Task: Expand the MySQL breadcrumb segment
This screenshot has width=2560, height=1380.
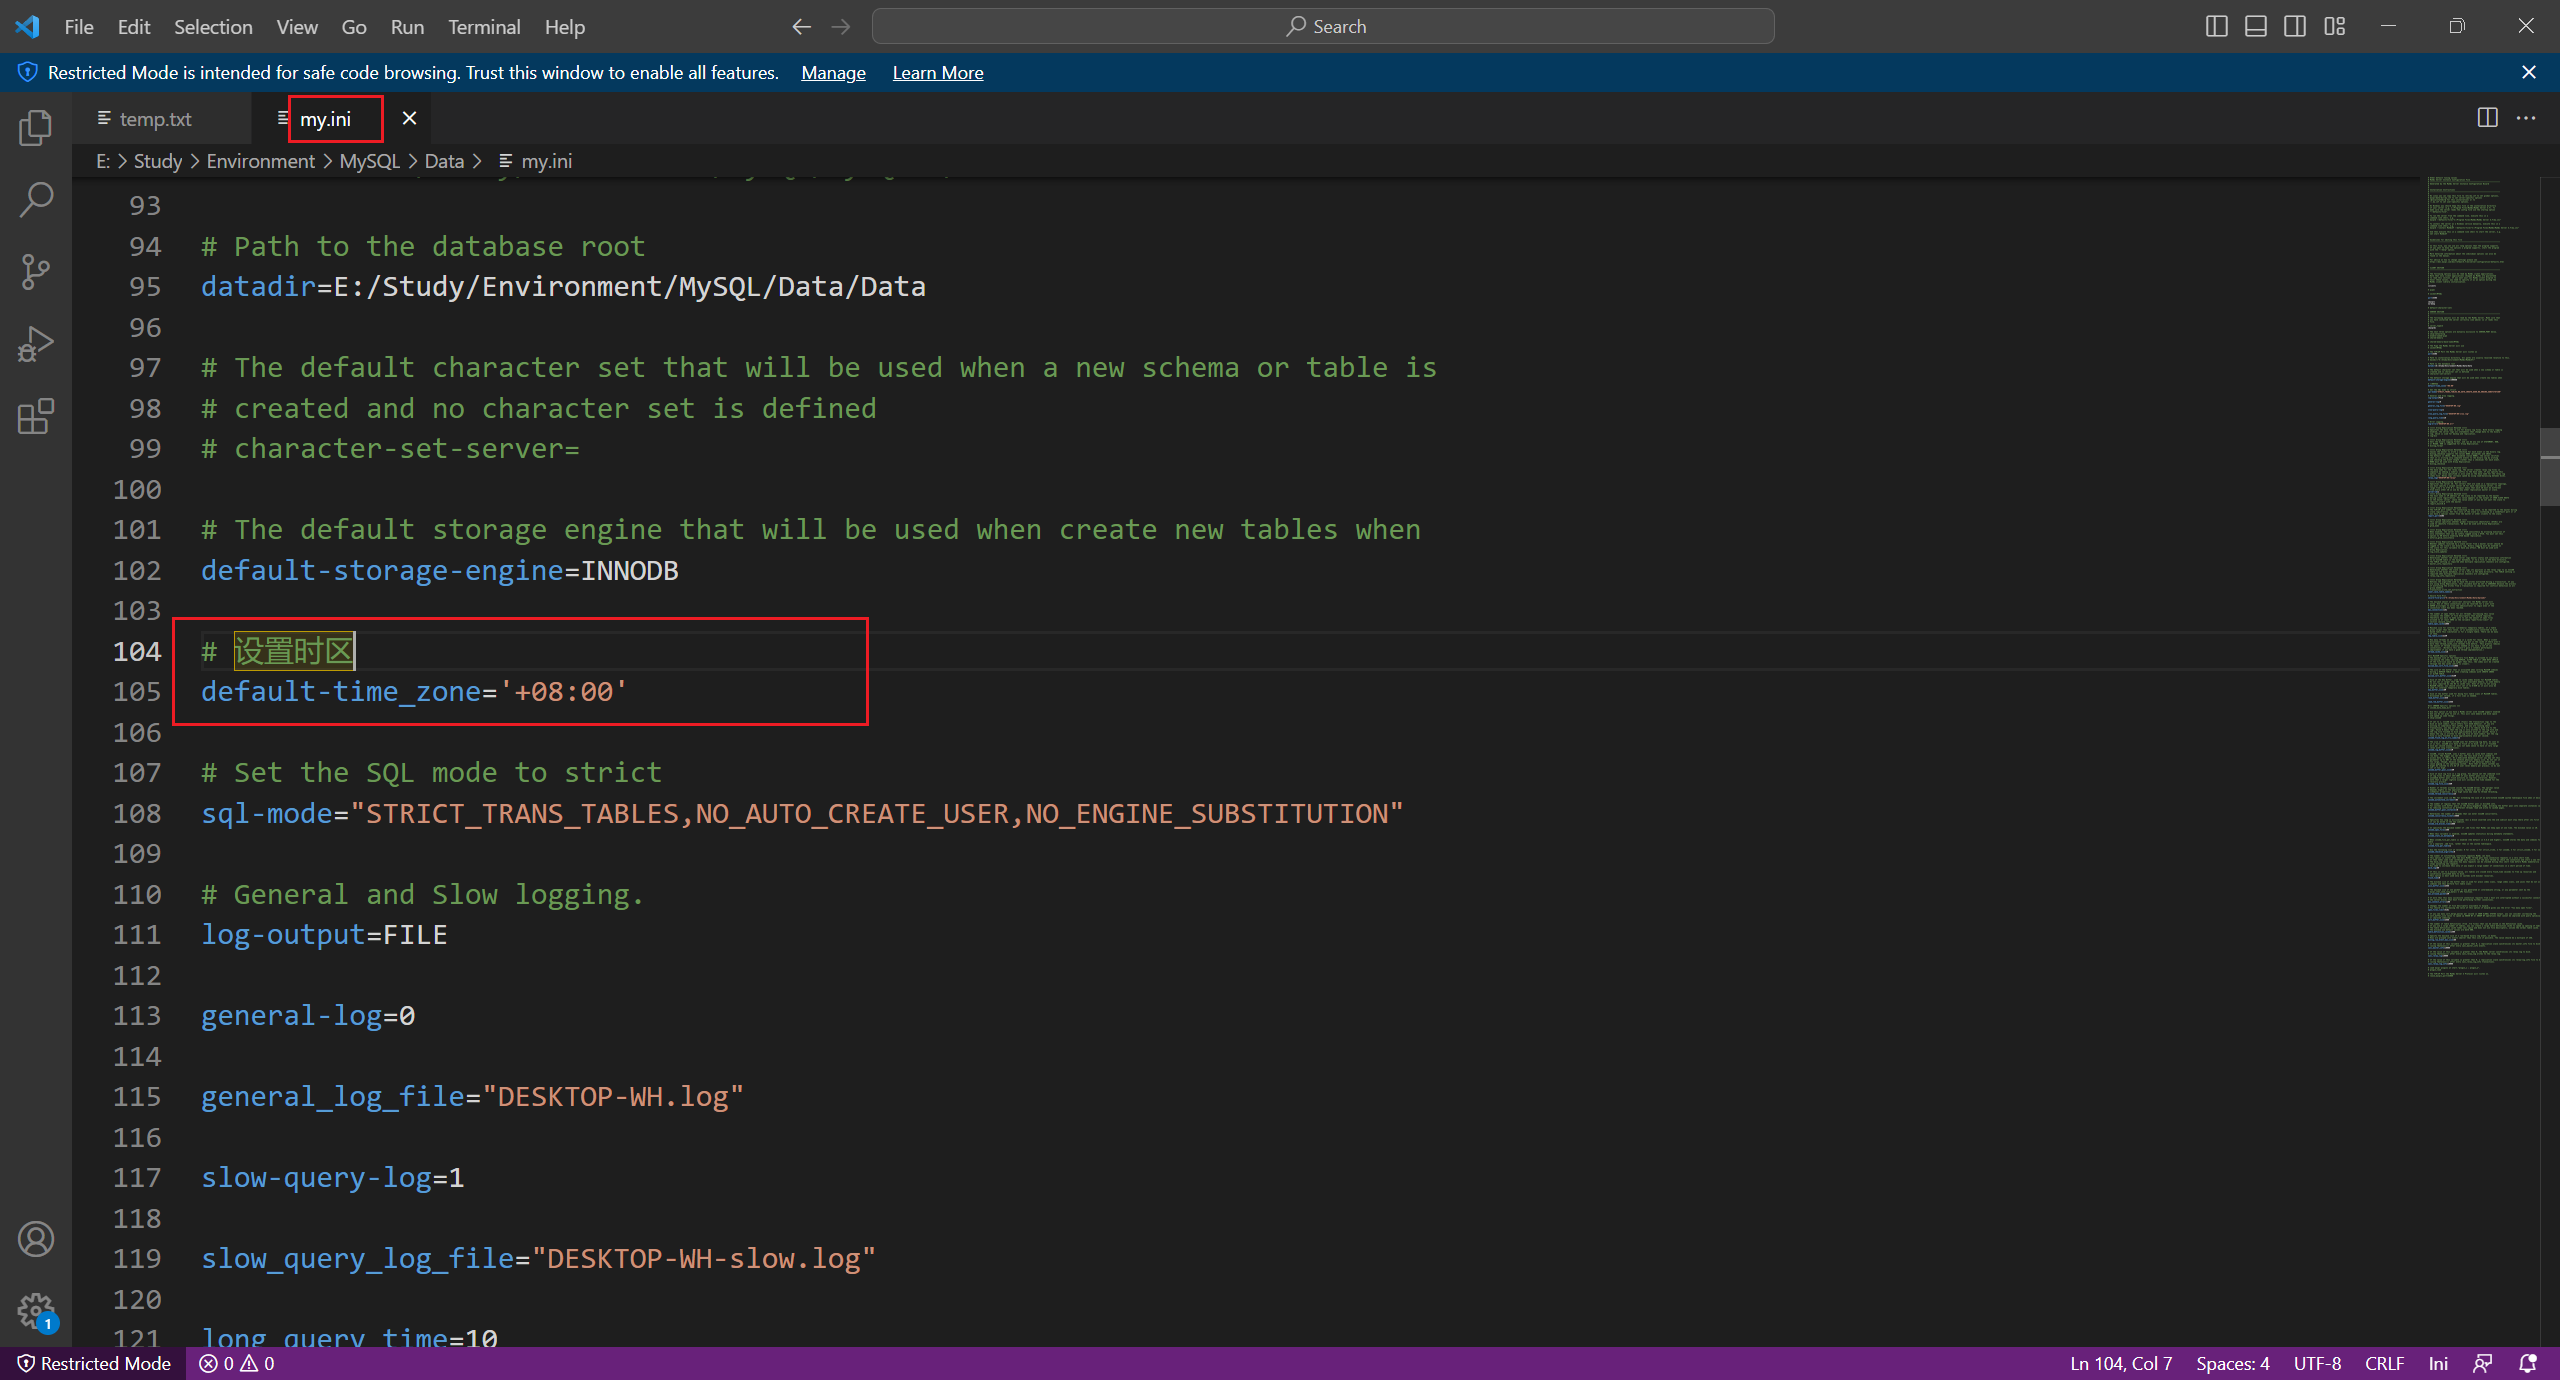Action: pos(369,161)
